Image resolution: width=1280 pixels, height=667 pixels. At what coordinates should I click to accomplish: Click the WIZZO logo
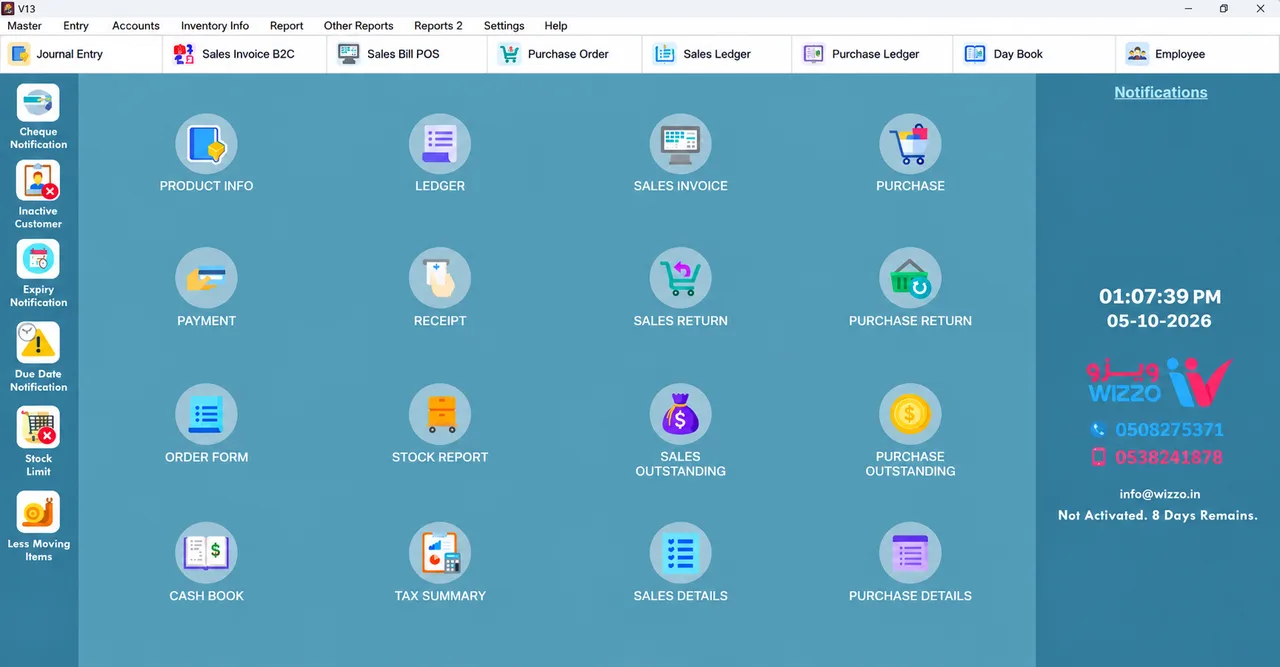tap(1159, 381)
